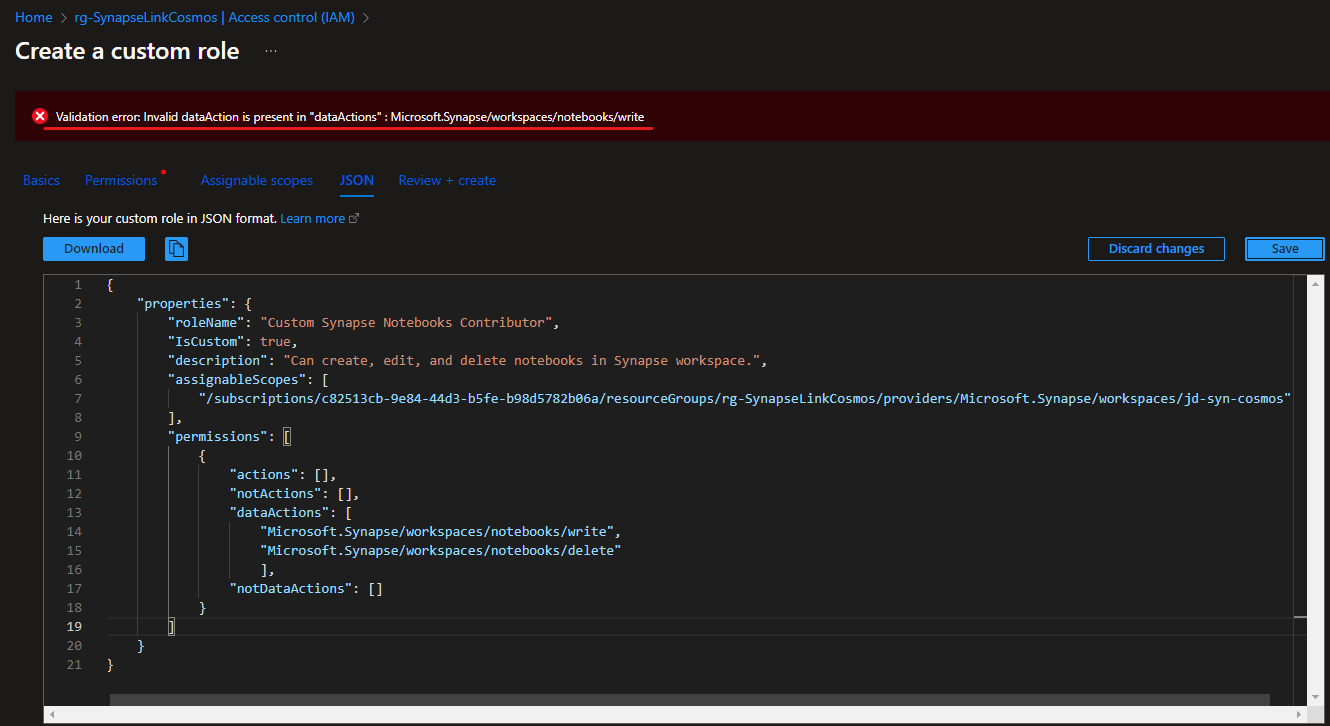Screen dimensions: 1330x726
Task: Click the breadcrumb chevron after Access control
Action: (365, 17)
